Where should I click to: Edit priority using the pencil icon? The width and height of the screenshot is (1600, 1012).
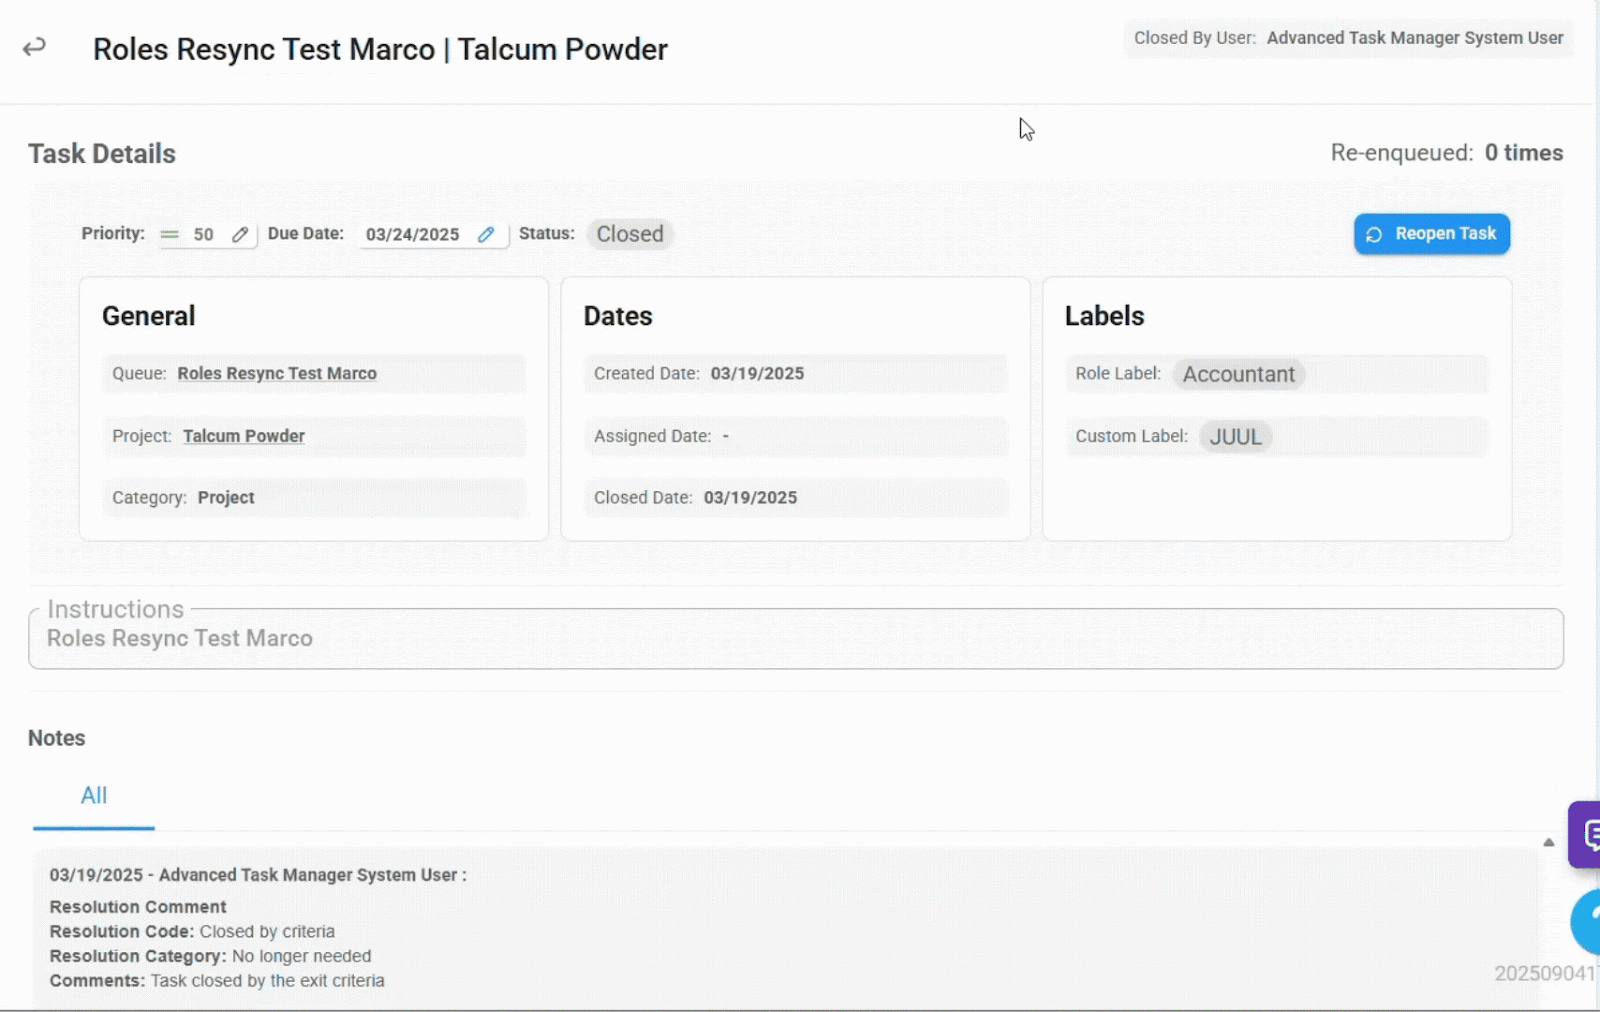click(x=240, y=234)
